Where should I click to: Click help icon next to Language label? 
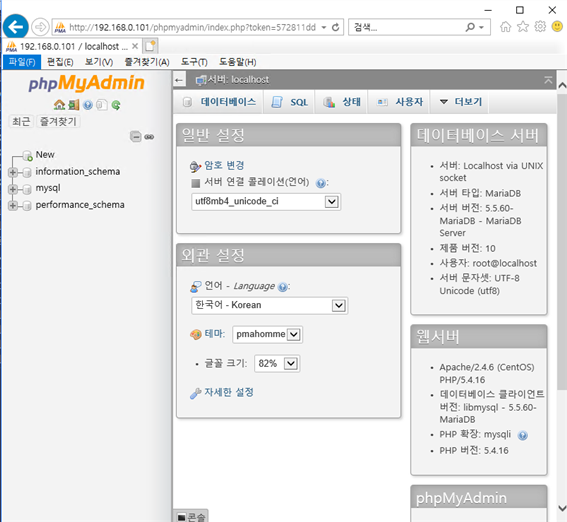click(x=283, y=287)
